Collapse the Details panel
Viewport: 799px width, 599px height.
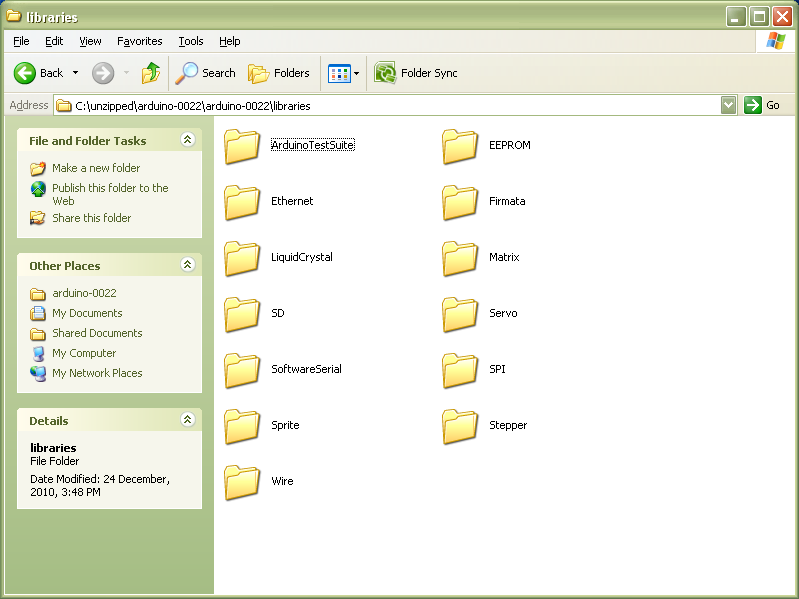(x=188, y=419)
